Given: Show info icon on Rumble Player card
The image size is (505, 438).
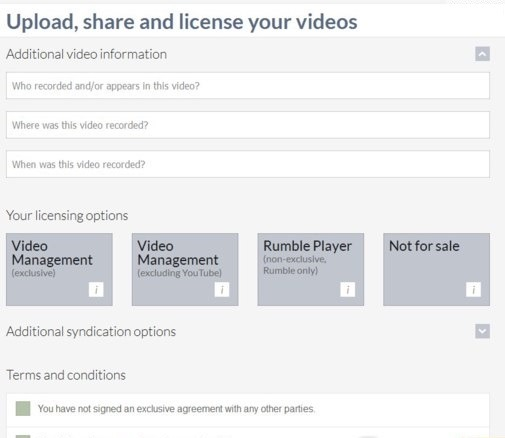Looking at the screenshot, I should 347,289.
